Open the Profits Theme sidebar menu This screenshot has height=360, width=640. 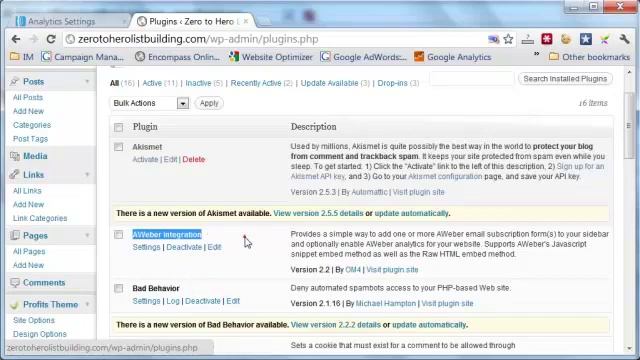coord(50,304)
